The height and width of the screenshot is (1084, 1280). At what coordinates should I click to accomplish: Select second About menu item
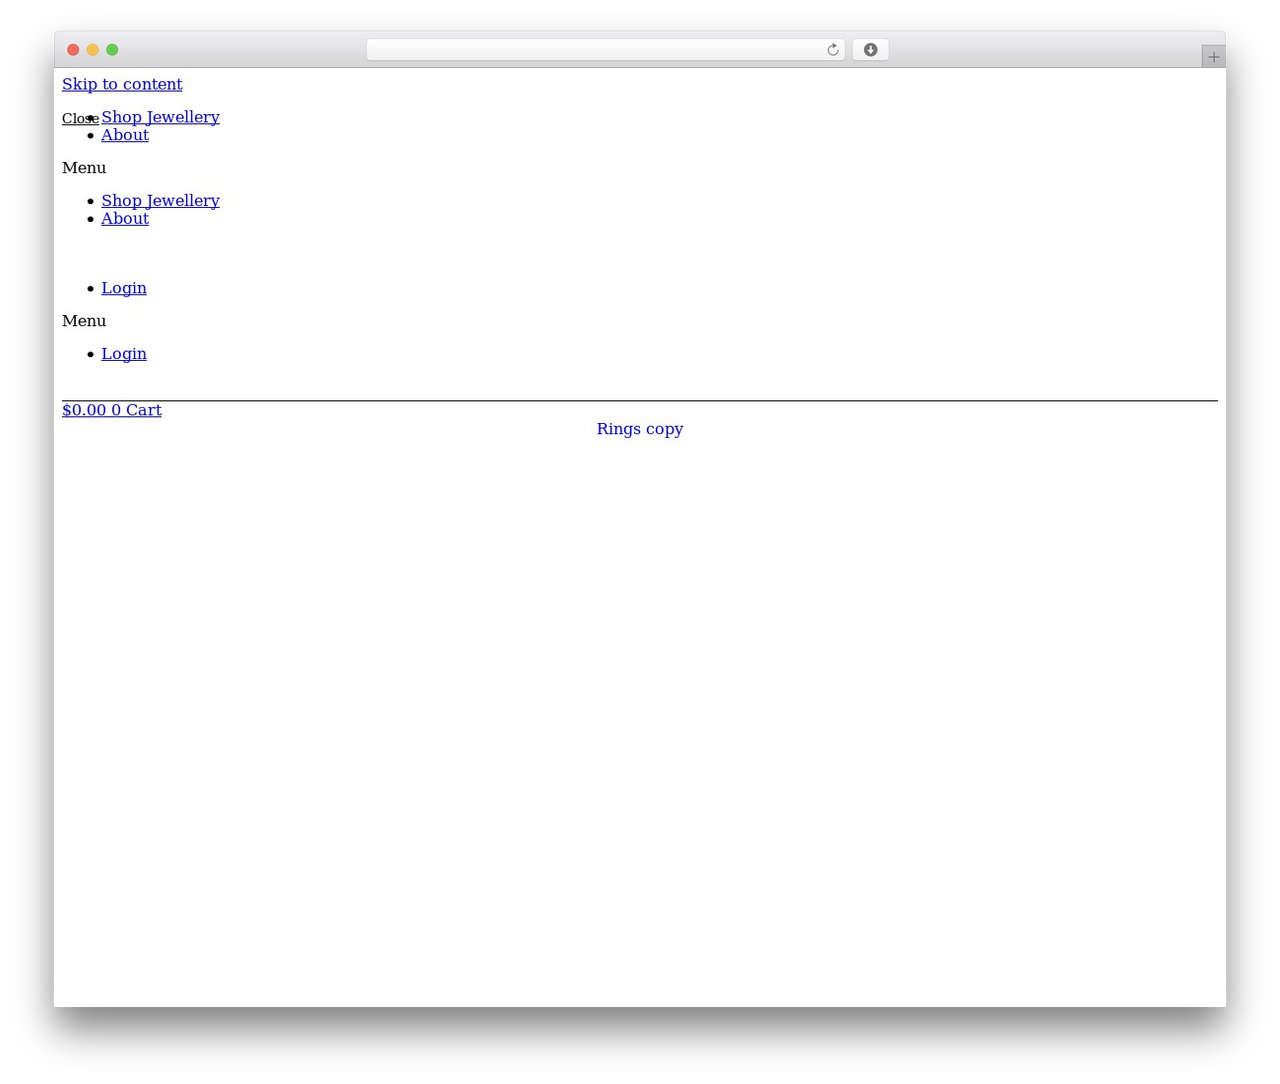[125, 219]
